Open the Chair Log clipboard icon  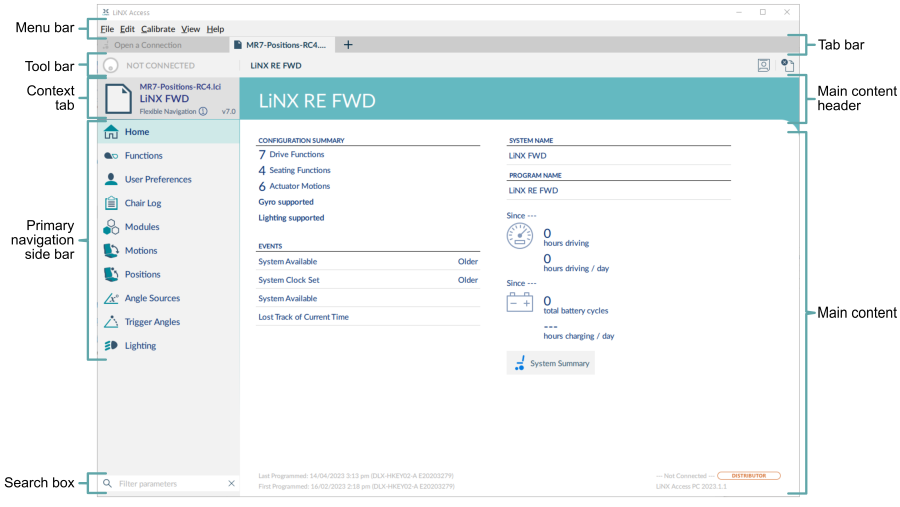click(111, 203)
